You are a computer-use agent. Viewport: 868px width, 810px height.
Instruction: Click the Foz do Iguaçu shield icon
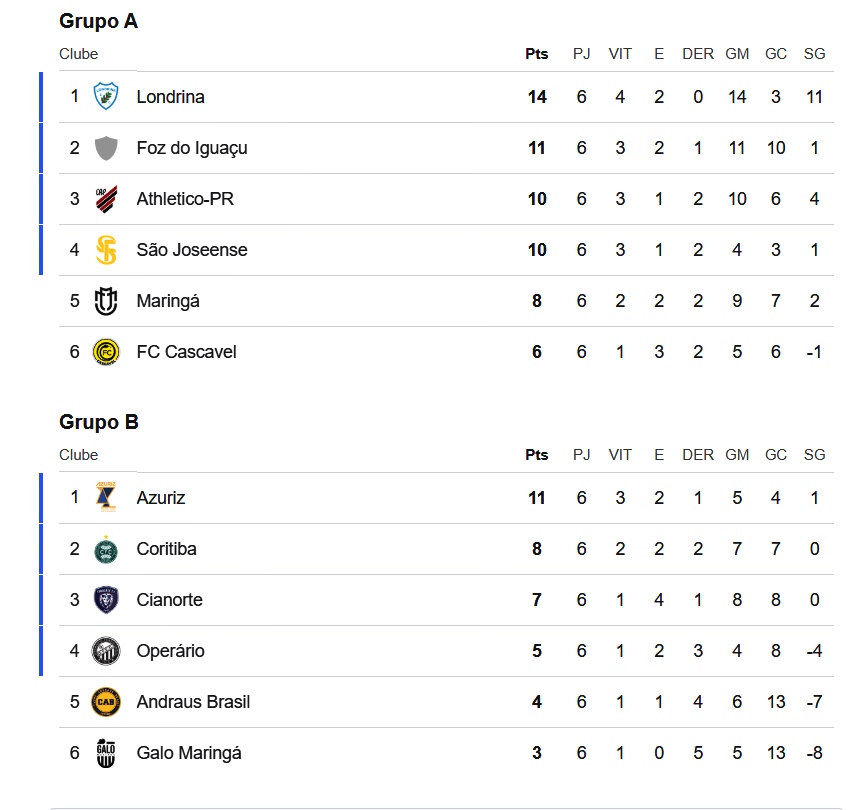coord(106,148)
